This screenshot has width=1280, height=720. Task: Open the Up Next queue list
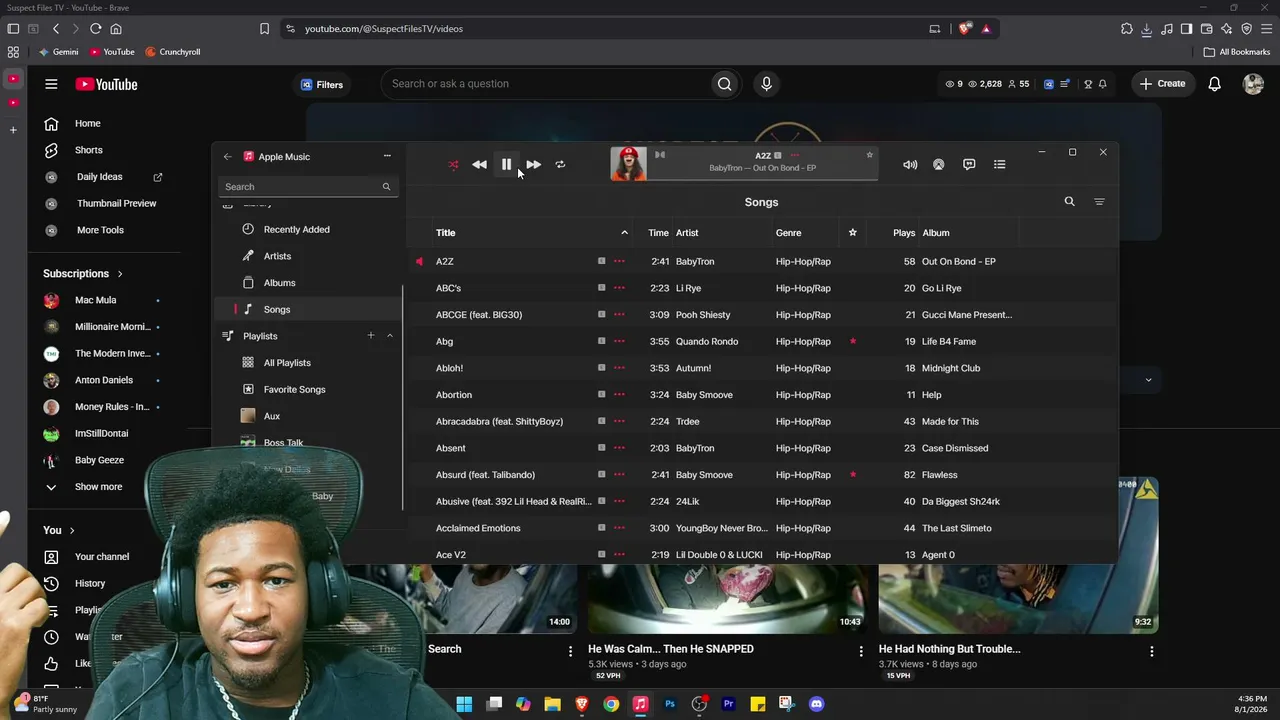pos(999,165)
